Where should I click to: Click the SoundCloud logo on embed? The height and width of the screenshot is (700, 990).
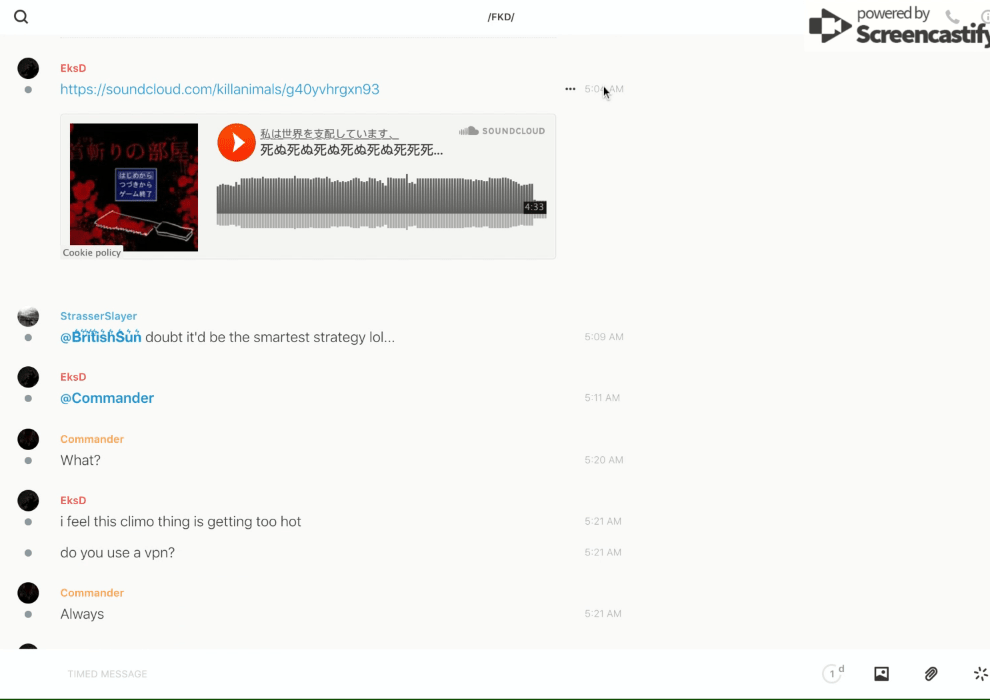tap(502, 131)
